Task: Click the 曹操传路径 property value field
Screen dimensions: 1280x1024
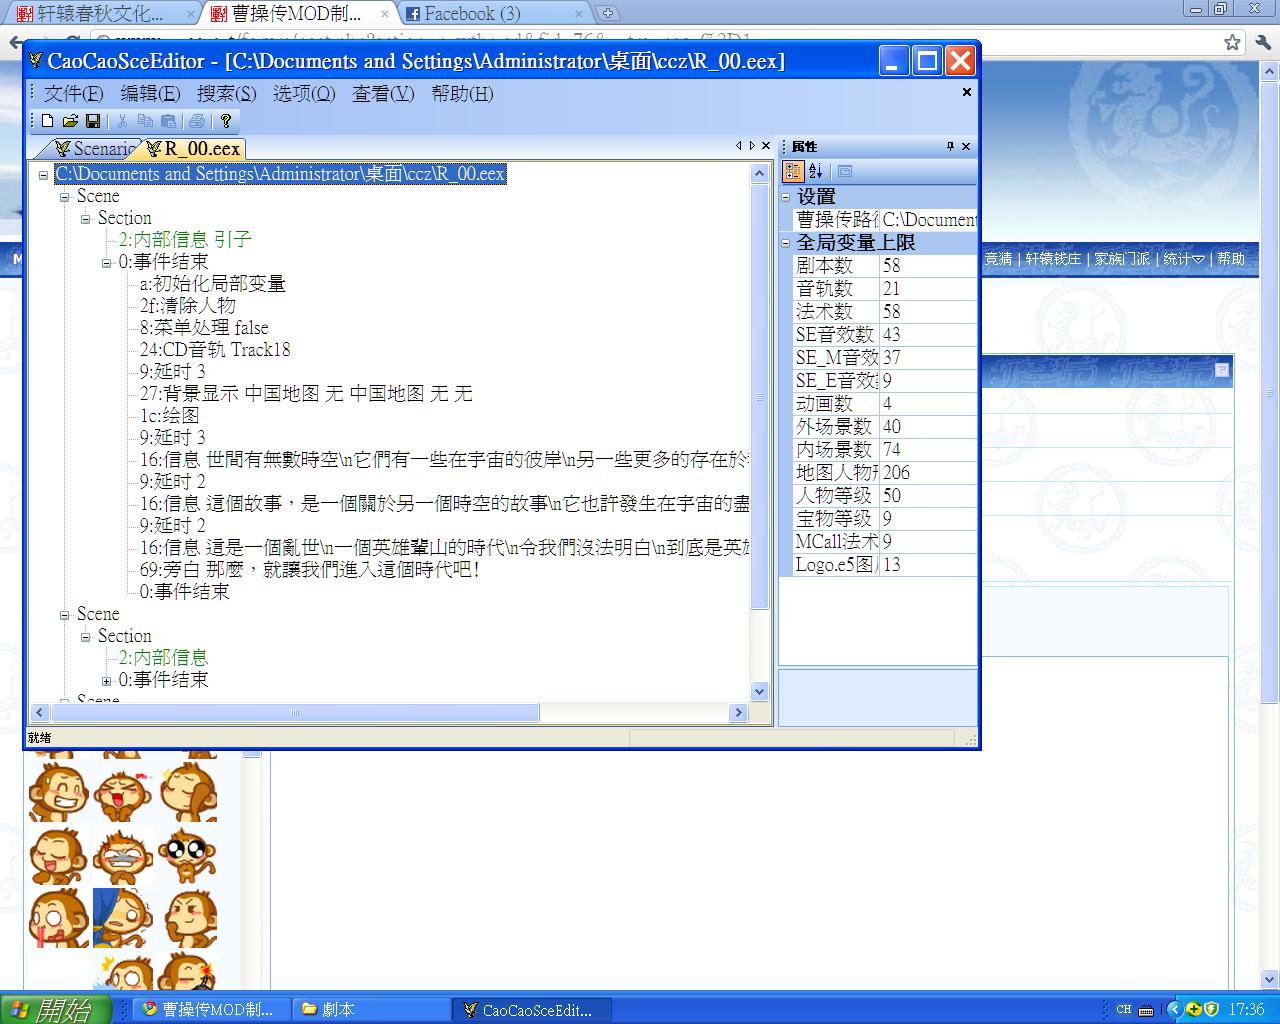Action: 928,220
